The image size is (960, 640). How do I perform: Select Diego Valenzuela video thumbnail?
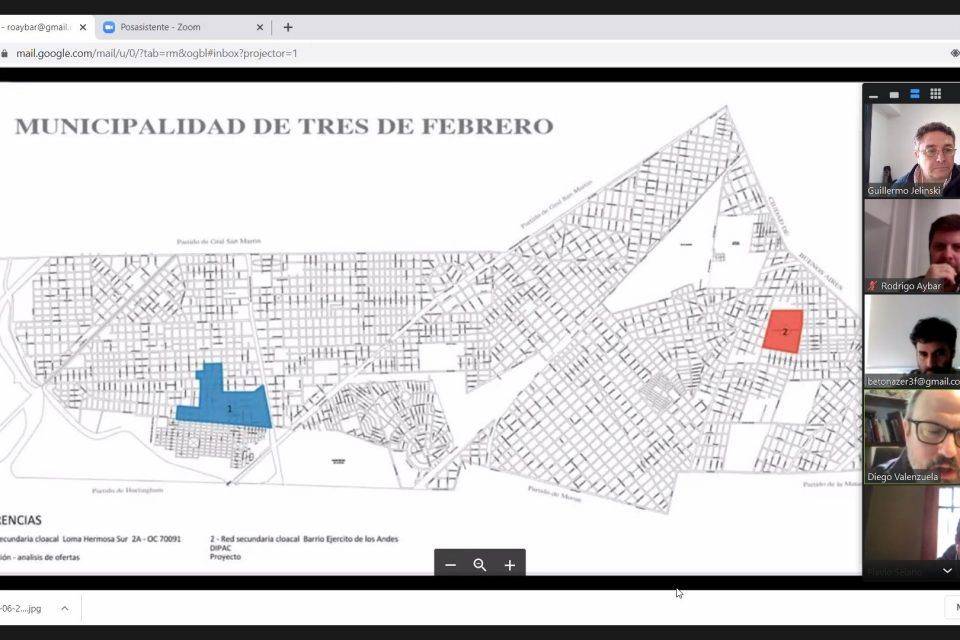click(x=912, y=437)
